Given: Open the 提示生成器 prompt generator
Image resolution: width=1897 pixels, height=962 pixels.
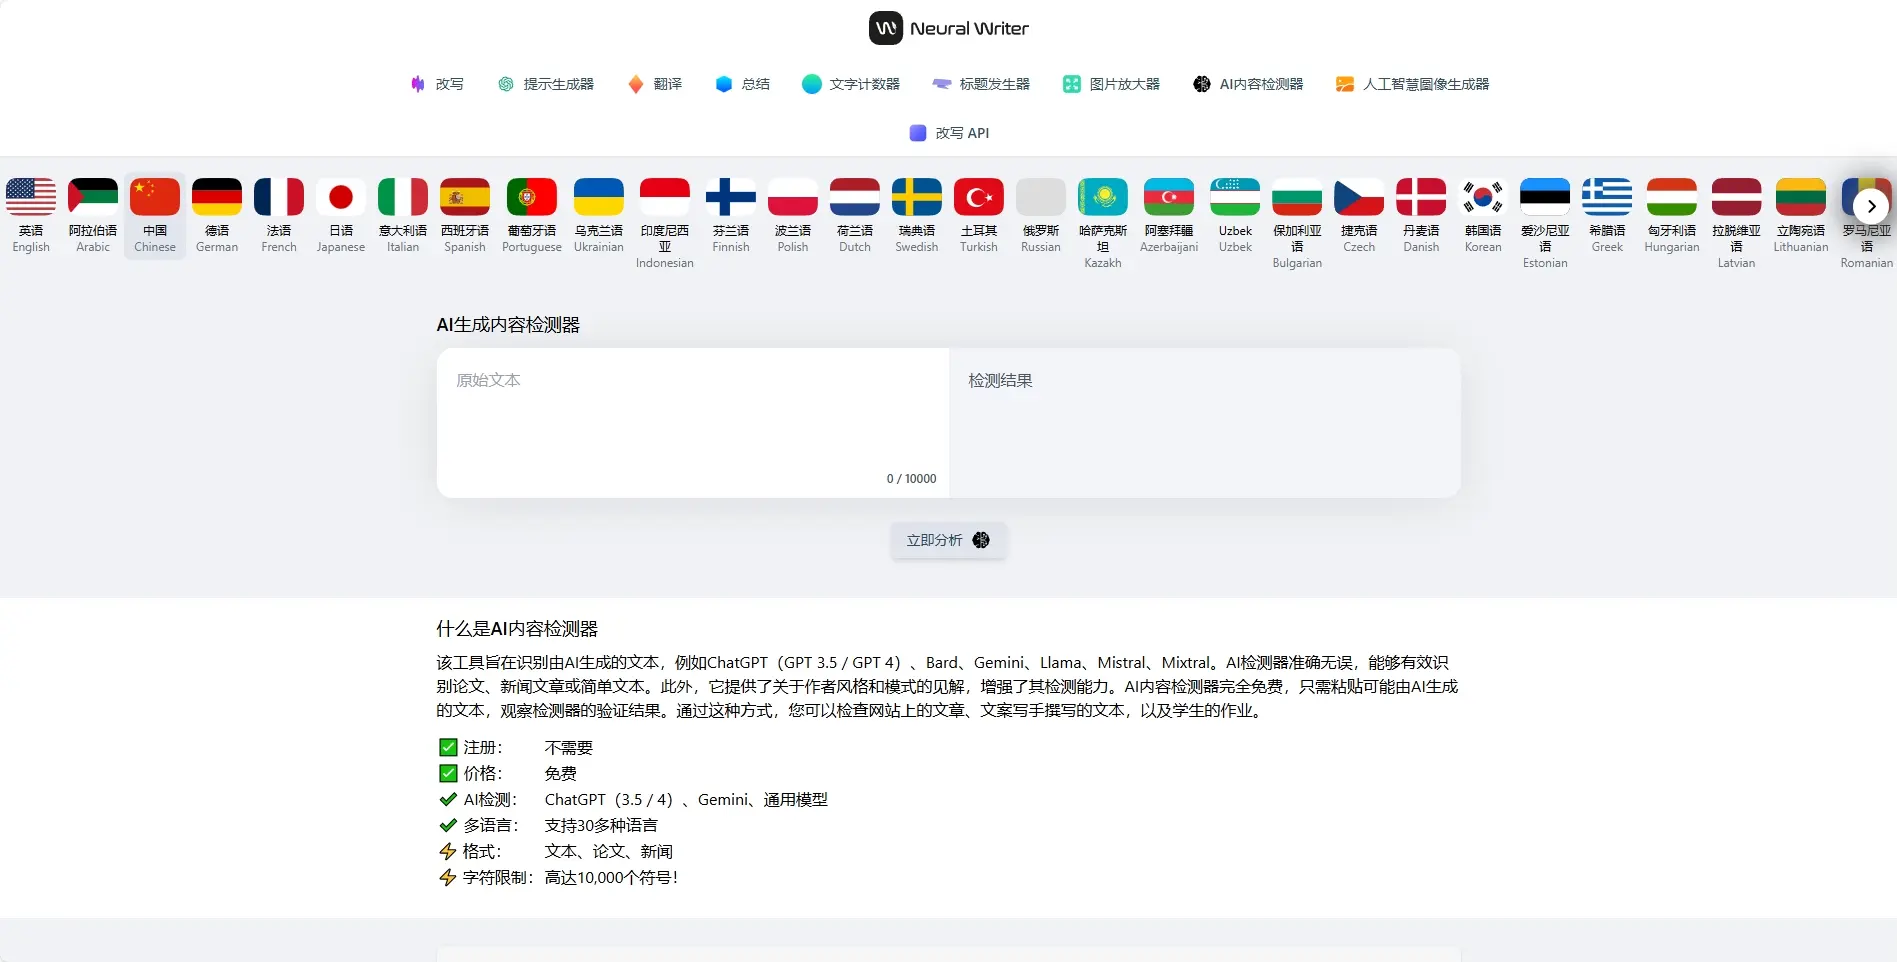Looking at the screenshot, I should pos(546,84).
